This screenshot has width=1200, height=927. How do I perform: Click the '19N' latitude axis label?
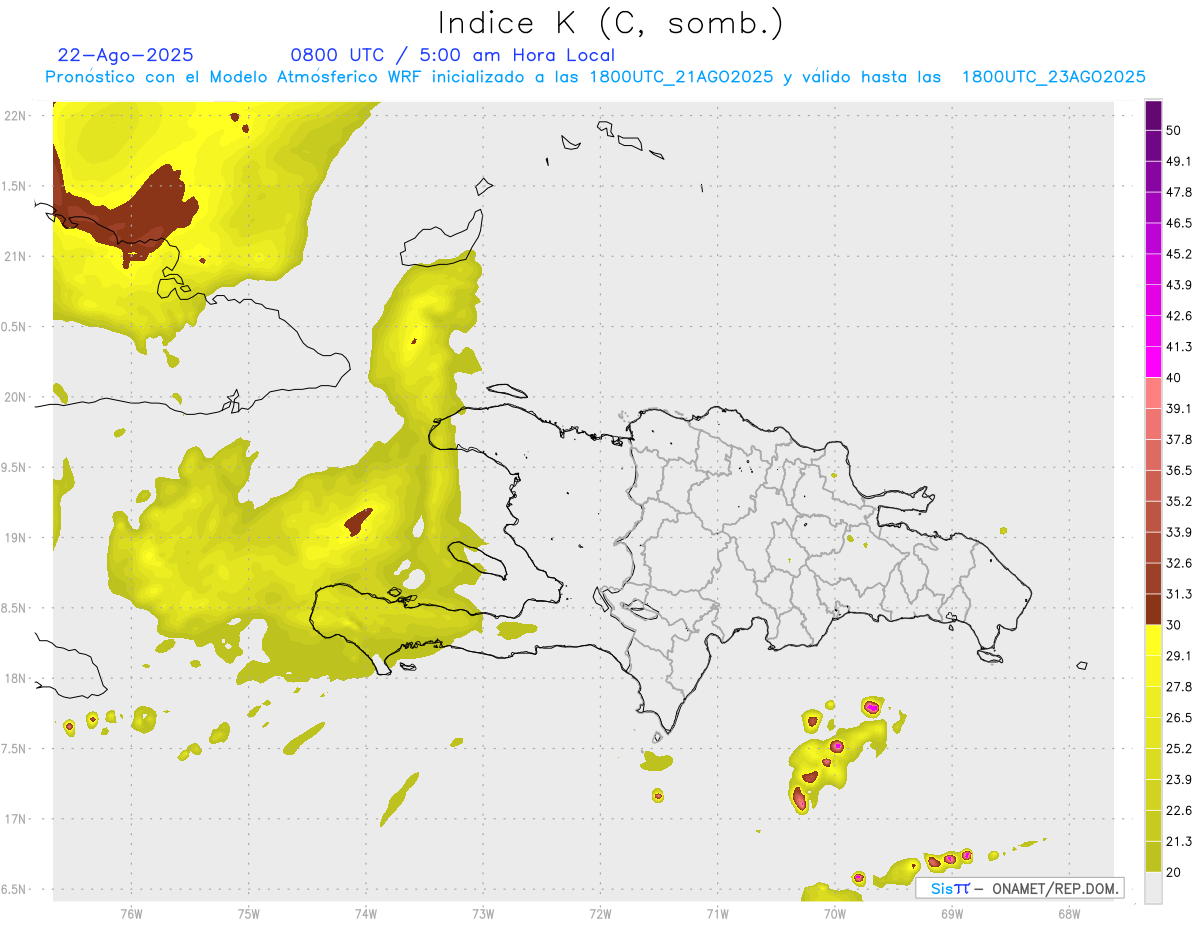15,538
